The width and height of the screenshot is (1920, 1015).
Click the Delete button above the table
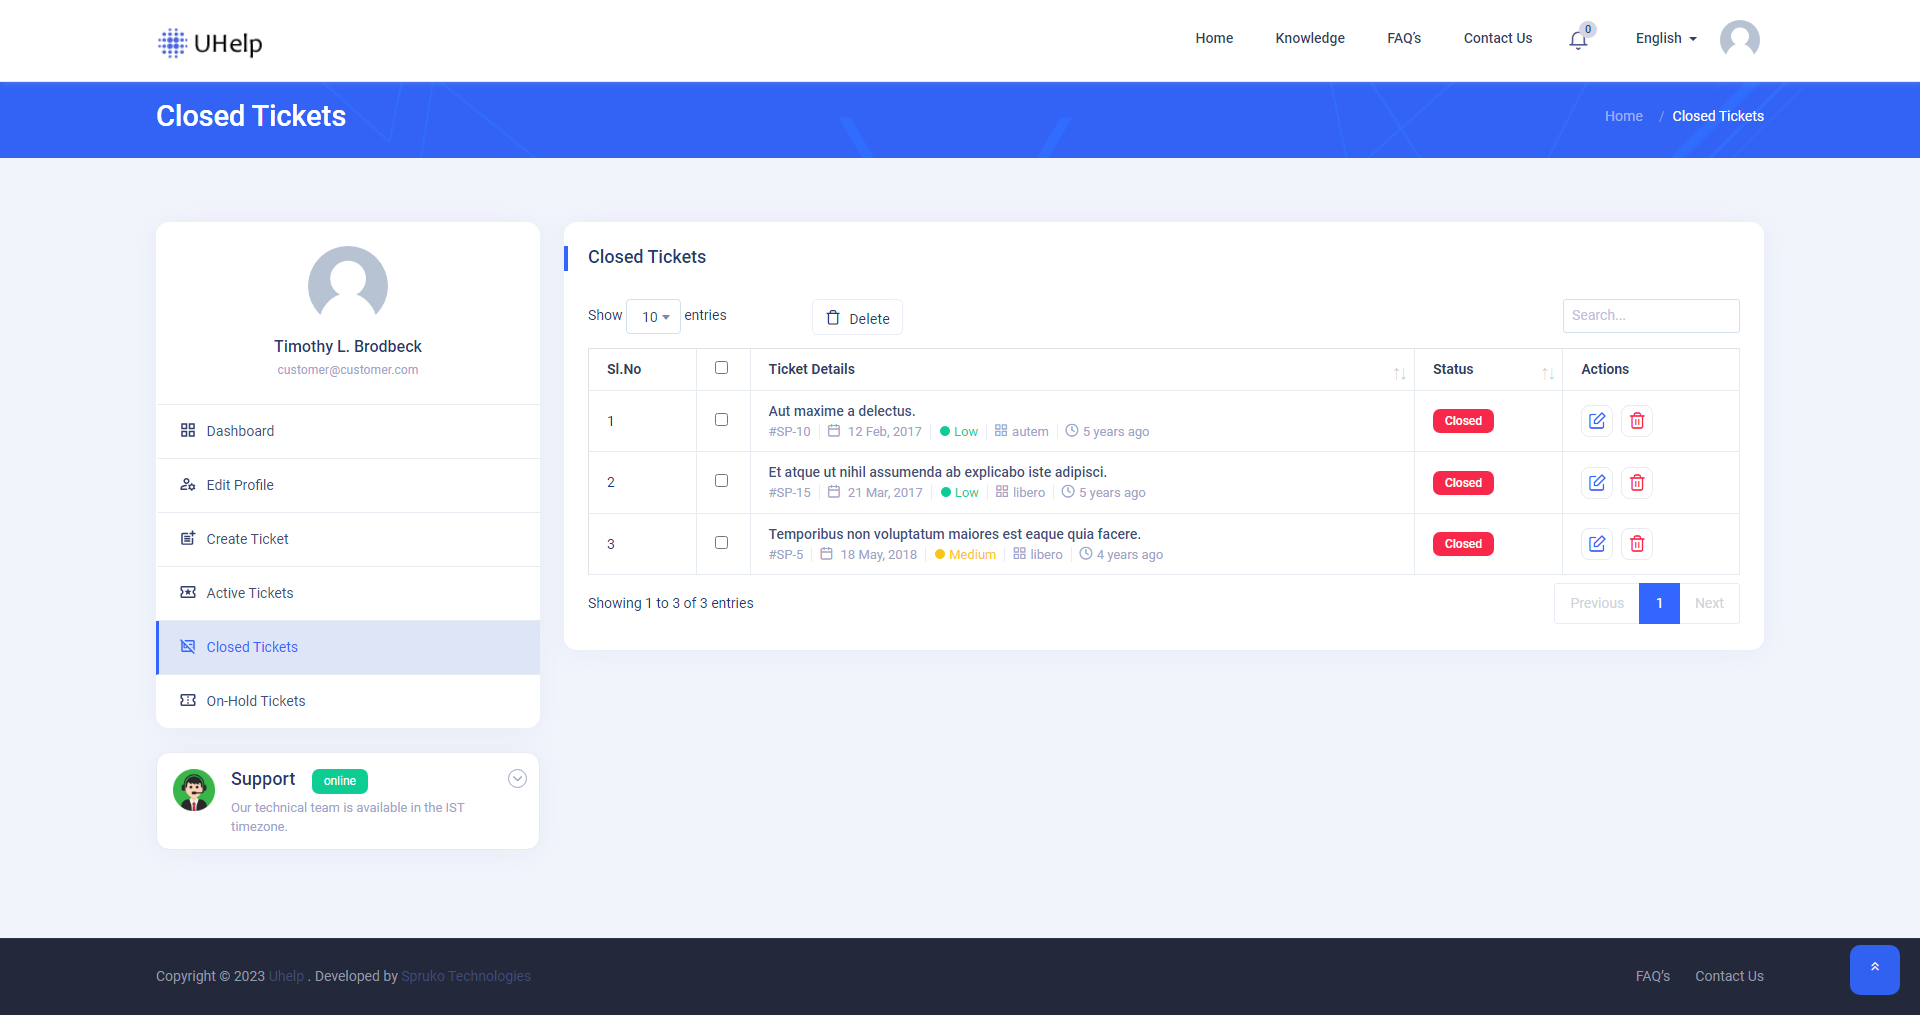(857, 317)
